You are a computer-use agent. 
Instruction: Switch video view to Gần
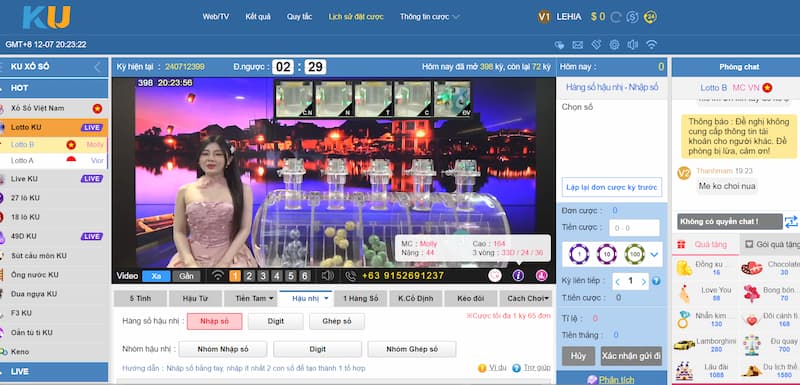pyautogui.click(x=186, y=276)
